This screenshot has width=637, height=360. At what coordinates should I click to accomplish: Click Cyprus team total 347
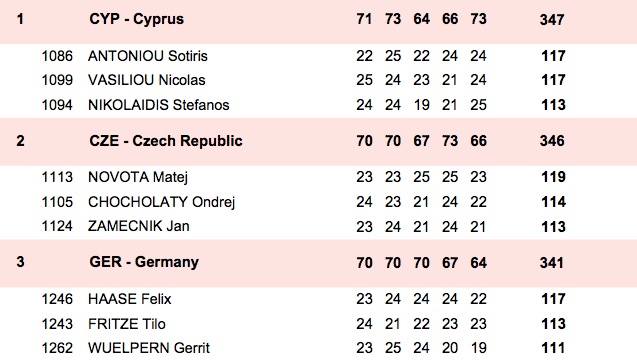click(552, 20)
